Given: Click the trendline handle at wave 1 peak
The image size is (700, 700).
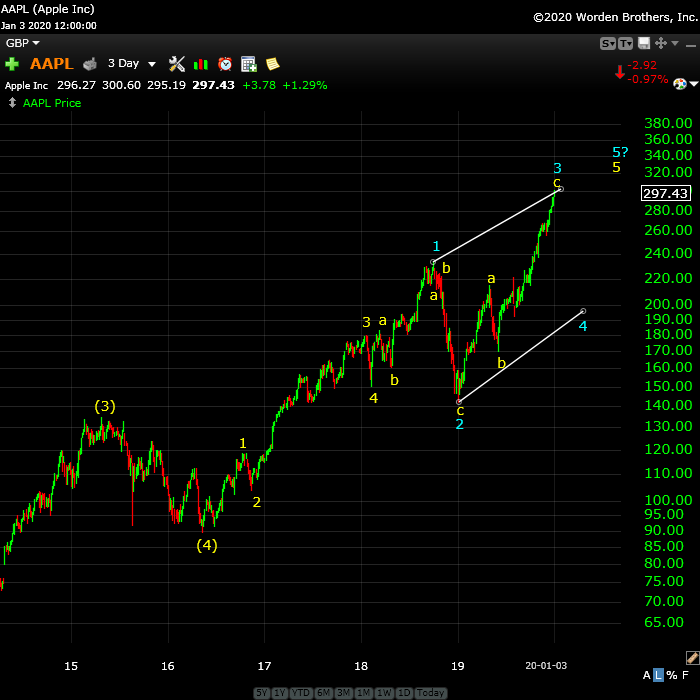Looking at the screenshot, I should (x=433, y=262).
